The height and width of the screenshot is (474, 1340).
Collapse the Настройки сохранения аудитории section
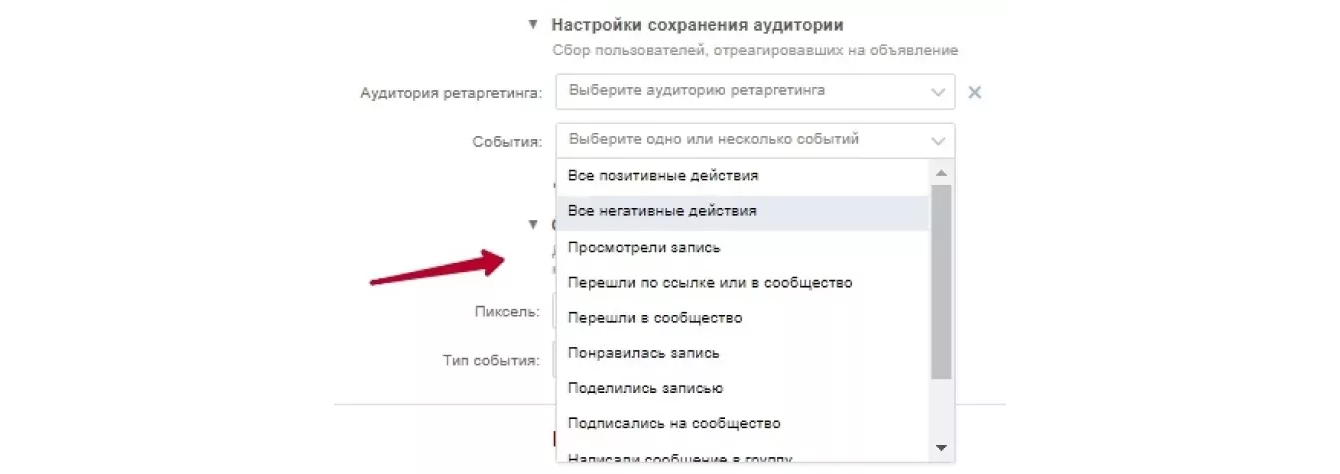[533, 25]
